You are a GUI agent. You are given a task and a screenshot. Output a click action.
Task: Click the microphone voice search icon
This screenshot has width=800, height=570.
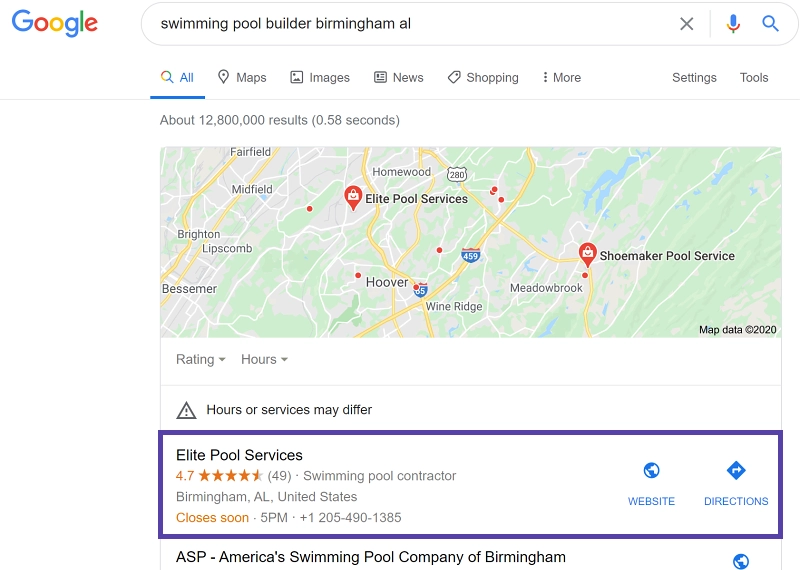tap(733, 24)
